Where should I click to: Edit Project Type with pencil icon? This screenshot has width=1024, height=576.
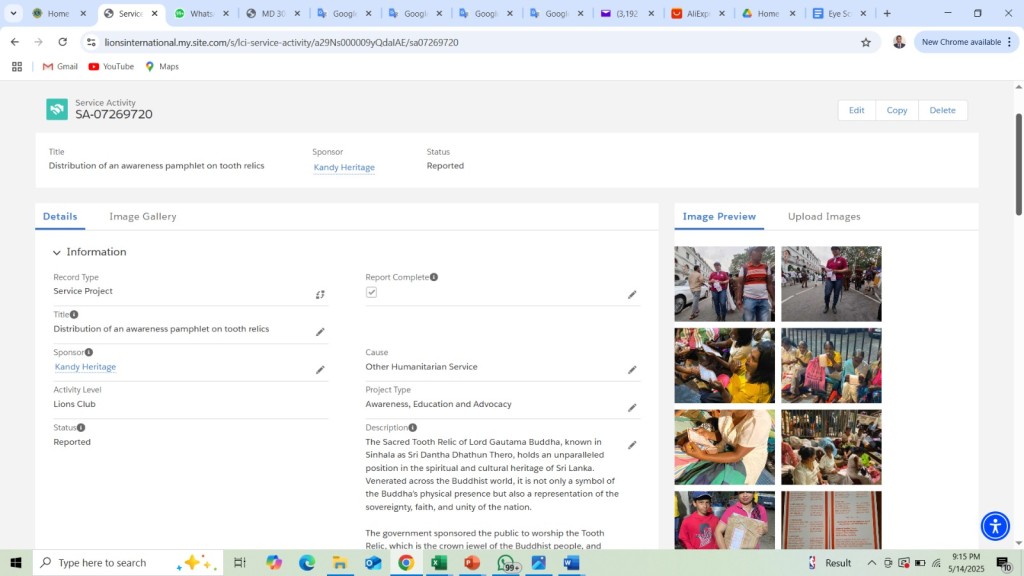(x=632, y=408)
